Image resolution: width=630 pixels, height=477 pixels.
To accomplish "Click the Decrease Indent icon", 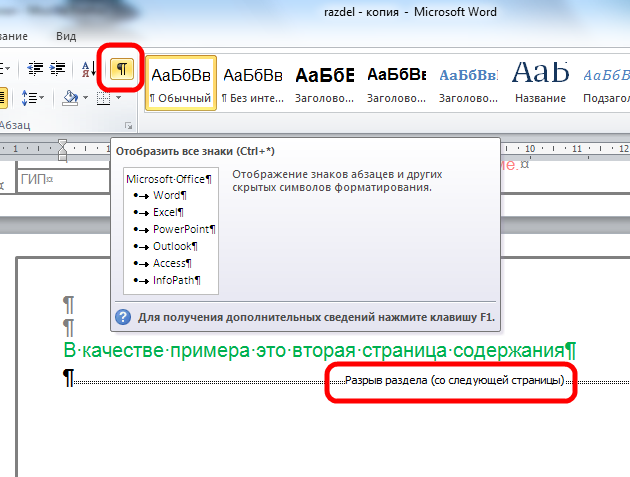I will [36, 68].
